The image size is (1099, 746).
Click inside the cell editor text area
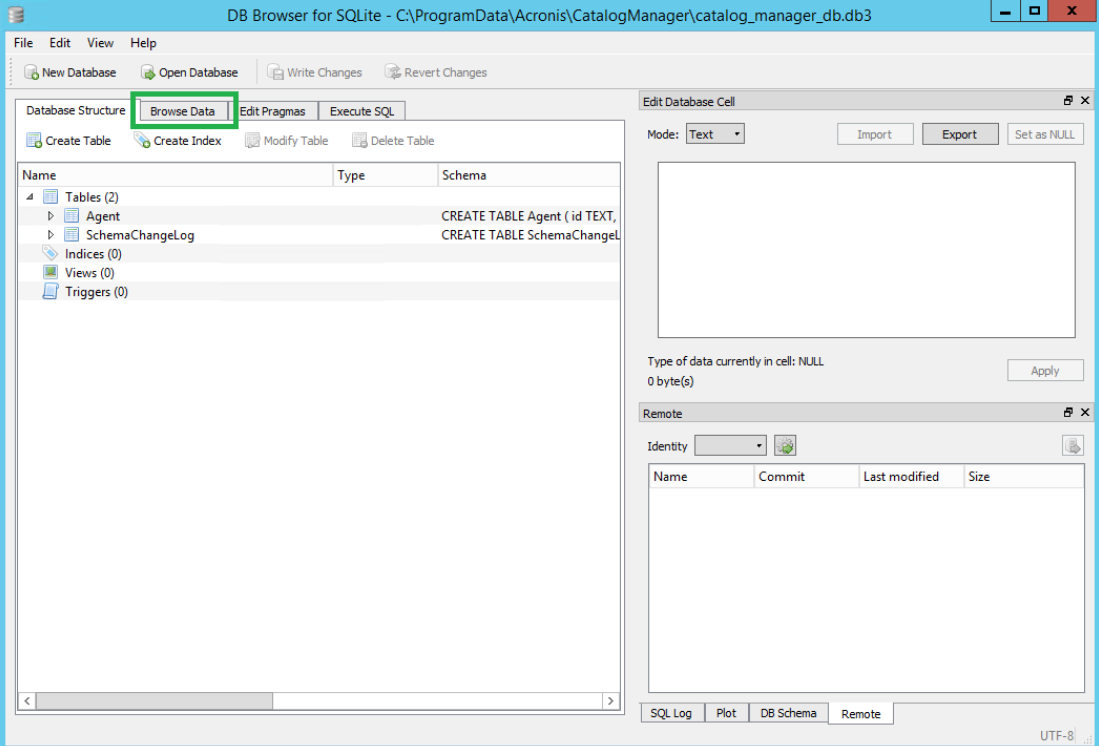[x=866, y=250]
